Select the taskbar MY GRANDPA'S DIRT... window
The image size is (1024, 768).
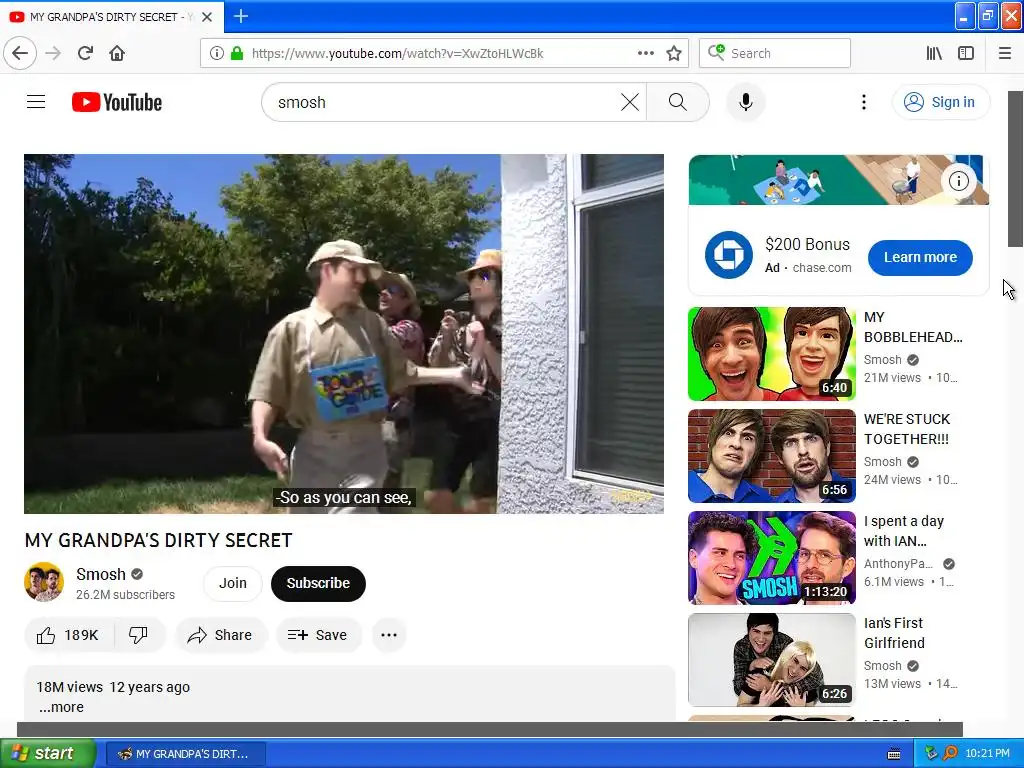coord(185,754)
